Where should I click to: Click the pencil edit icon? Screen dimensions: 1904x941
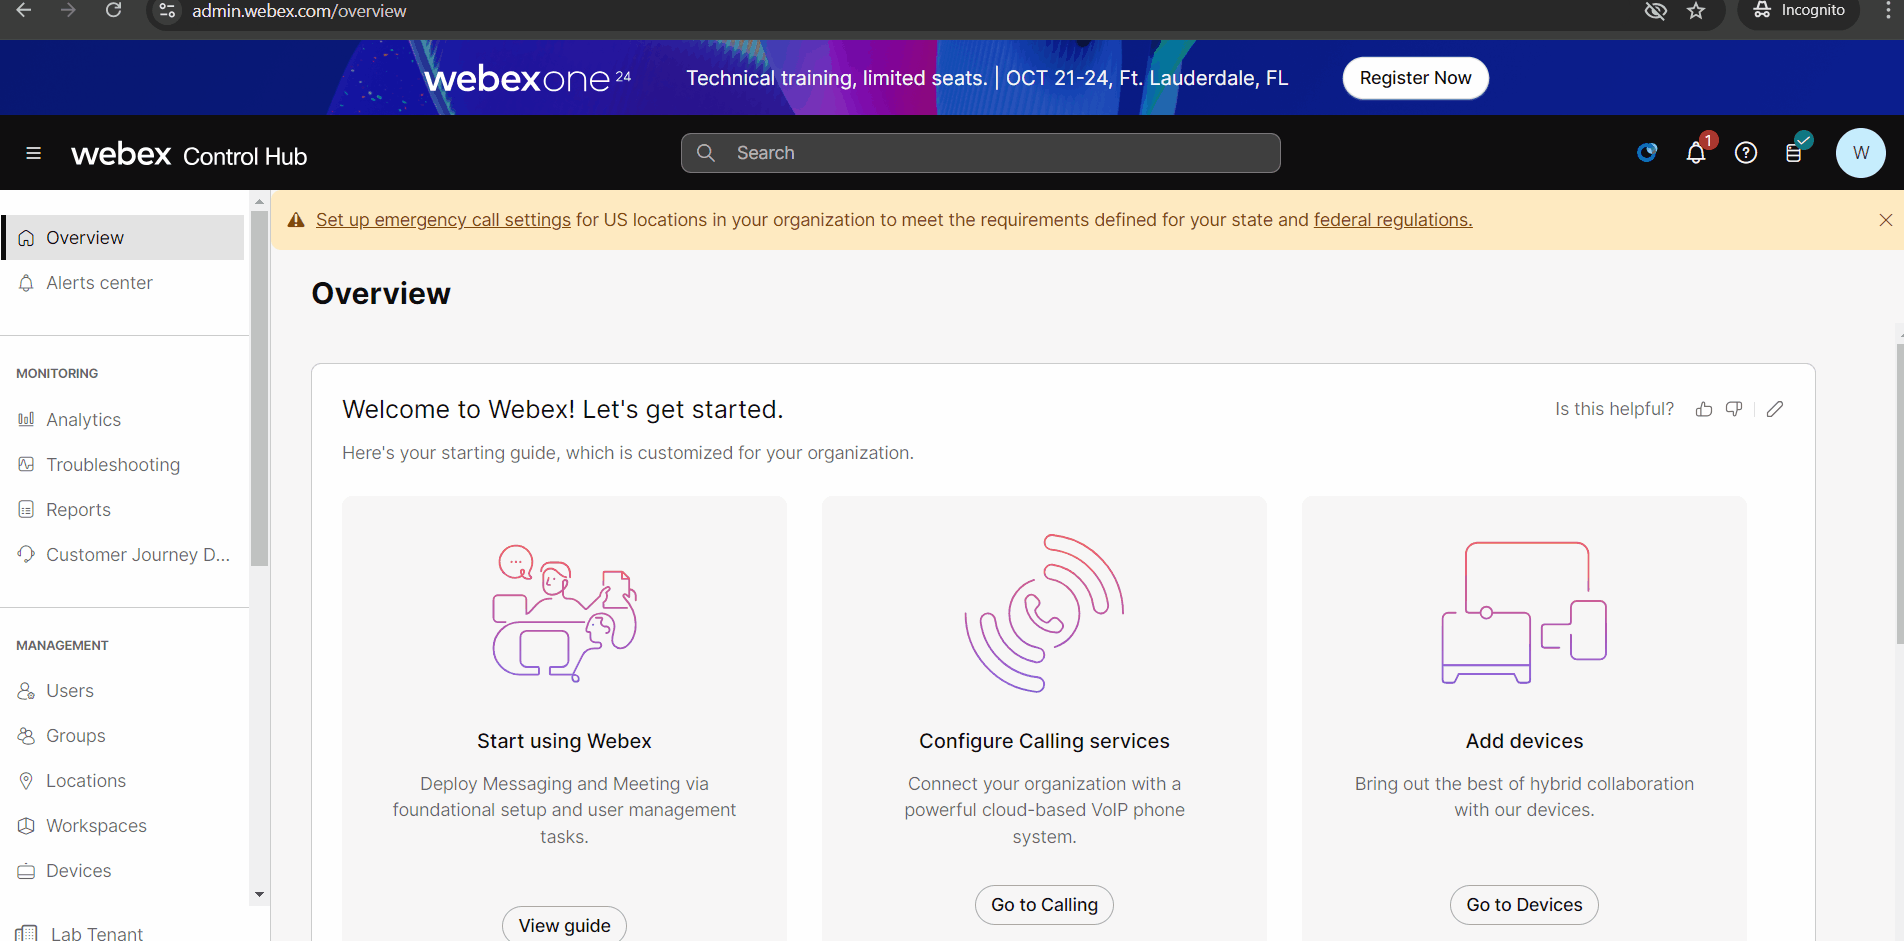1775,409
